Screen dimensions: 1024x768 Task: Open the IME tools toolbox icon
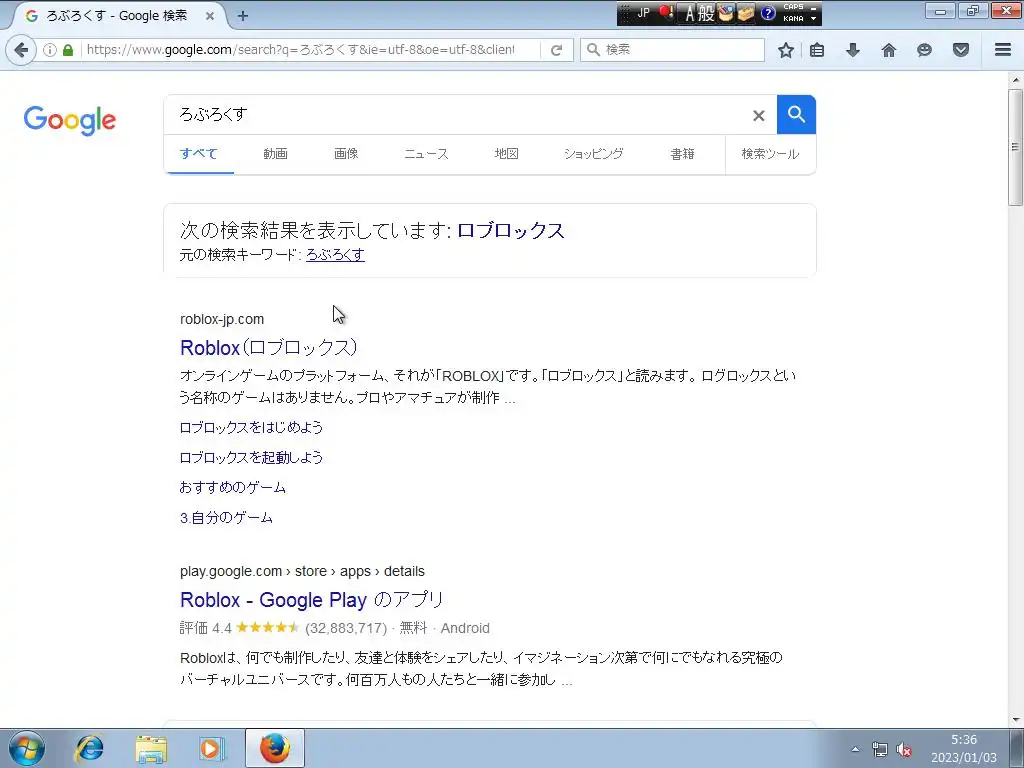(x=746, y=13)
